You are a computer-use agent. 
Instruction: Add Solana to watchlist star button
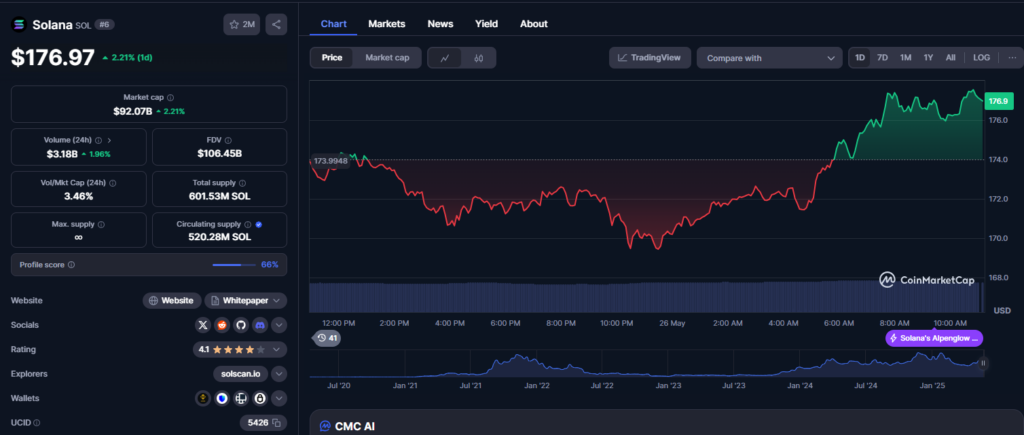pos(242,25)
